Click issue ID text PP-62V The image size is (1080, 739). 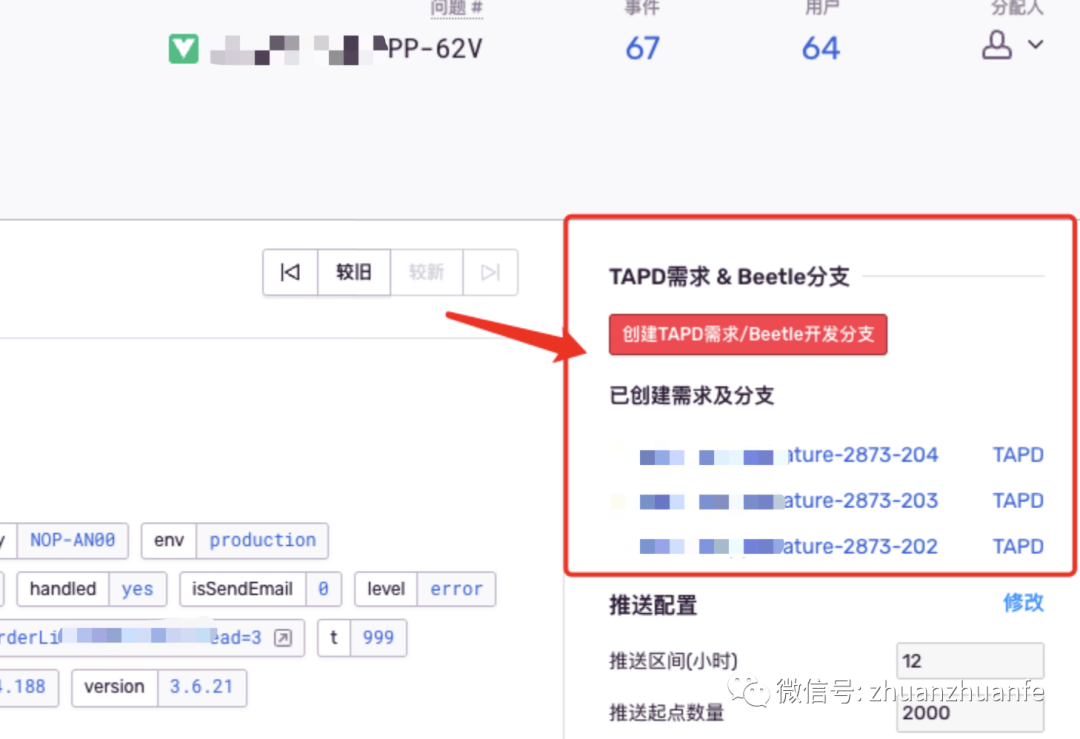pyautogui.click(x=435, y=49)
